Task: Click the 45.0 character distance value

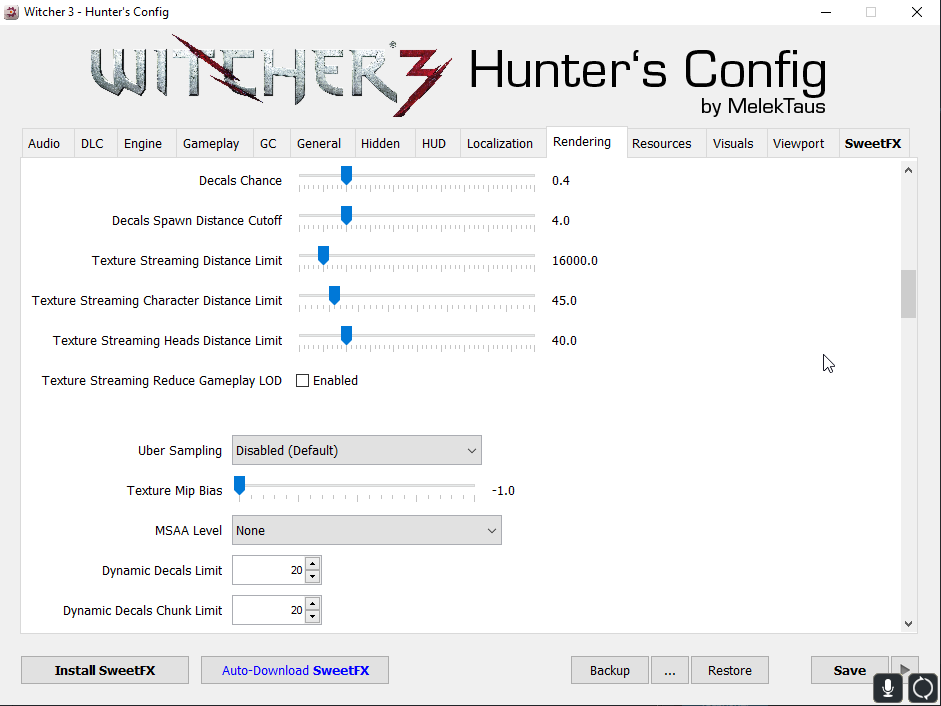Action: (x=564, y=301)
